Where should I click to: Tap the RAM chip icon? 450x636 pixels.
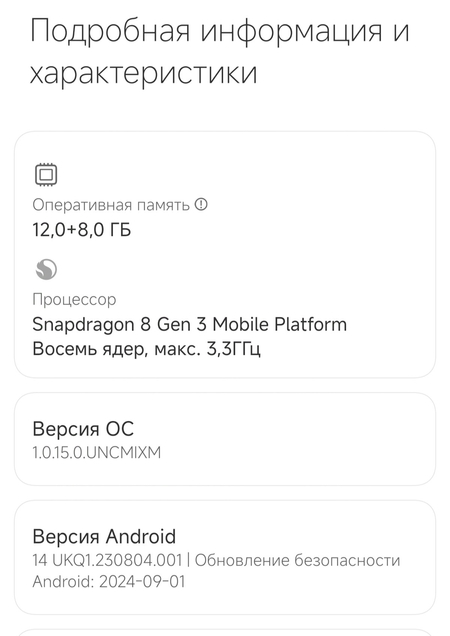click(46, 175)
